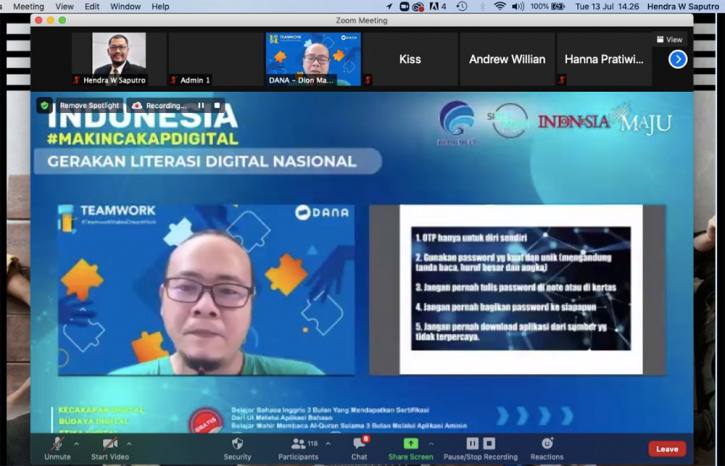Open the View layout options

coord(669,40)
